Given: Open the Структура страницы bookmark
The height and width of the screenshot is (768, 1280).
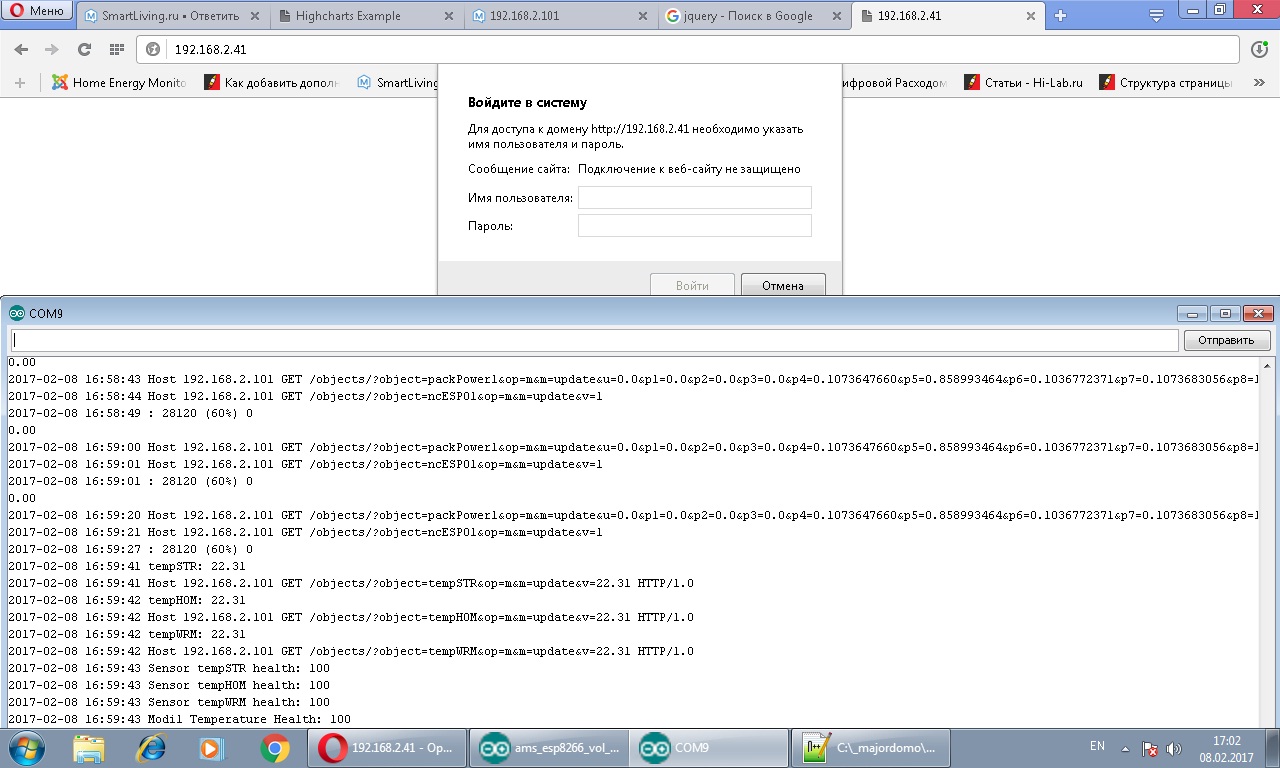Looking at the screenshot, I should click(x=1166, y=83).
